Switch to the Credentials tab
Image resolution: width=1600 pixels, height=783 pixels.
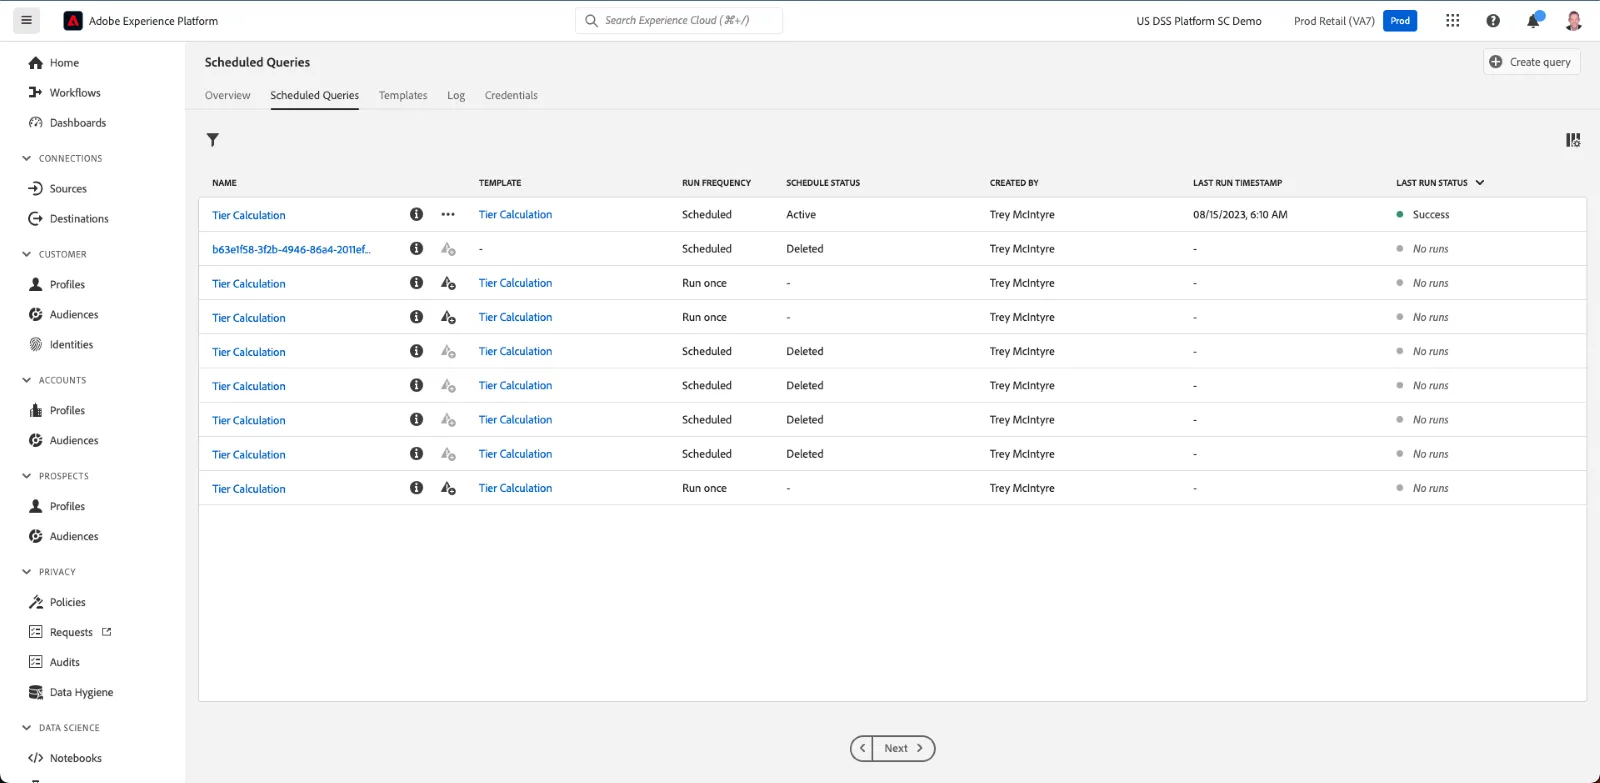[511, 96]
